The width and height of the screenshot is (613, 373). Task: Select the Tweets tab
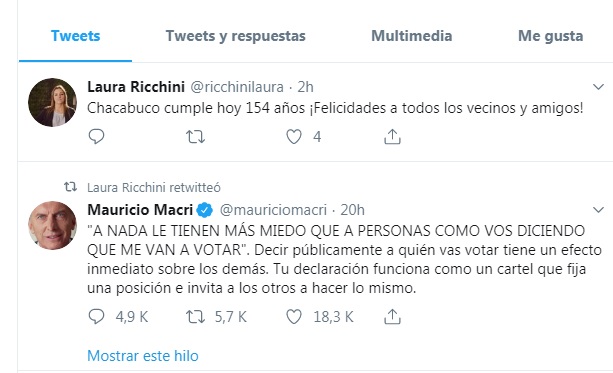[x=75, y=36]
